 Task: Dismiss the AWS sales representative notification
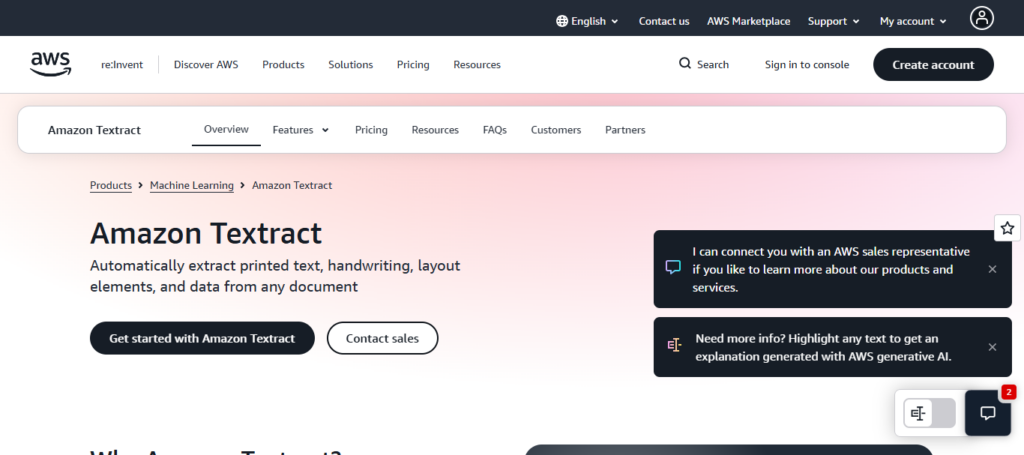(992, 269)
